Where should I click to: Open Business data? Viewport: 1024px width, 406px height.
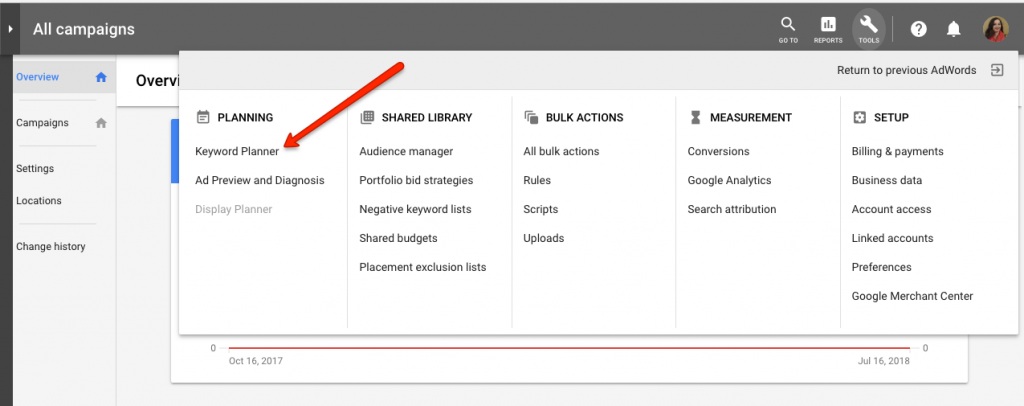pyautogui.click(x=887, y=180)
